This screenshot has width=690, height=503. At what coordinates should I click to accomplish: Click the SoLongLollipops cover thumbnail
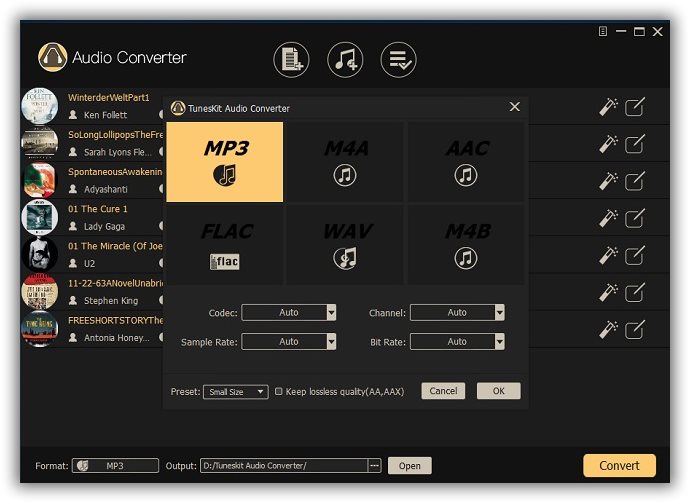(40, 143)
